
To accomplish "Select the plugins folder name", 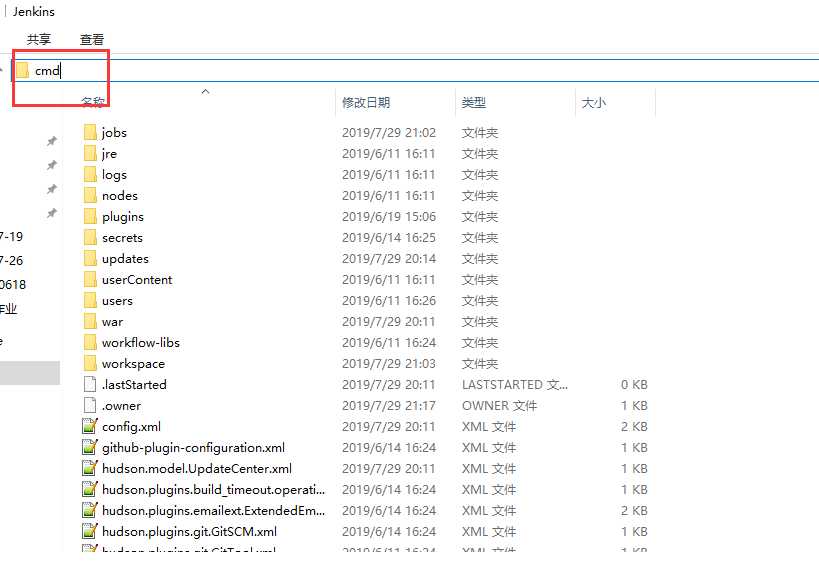I will [123, 217].
